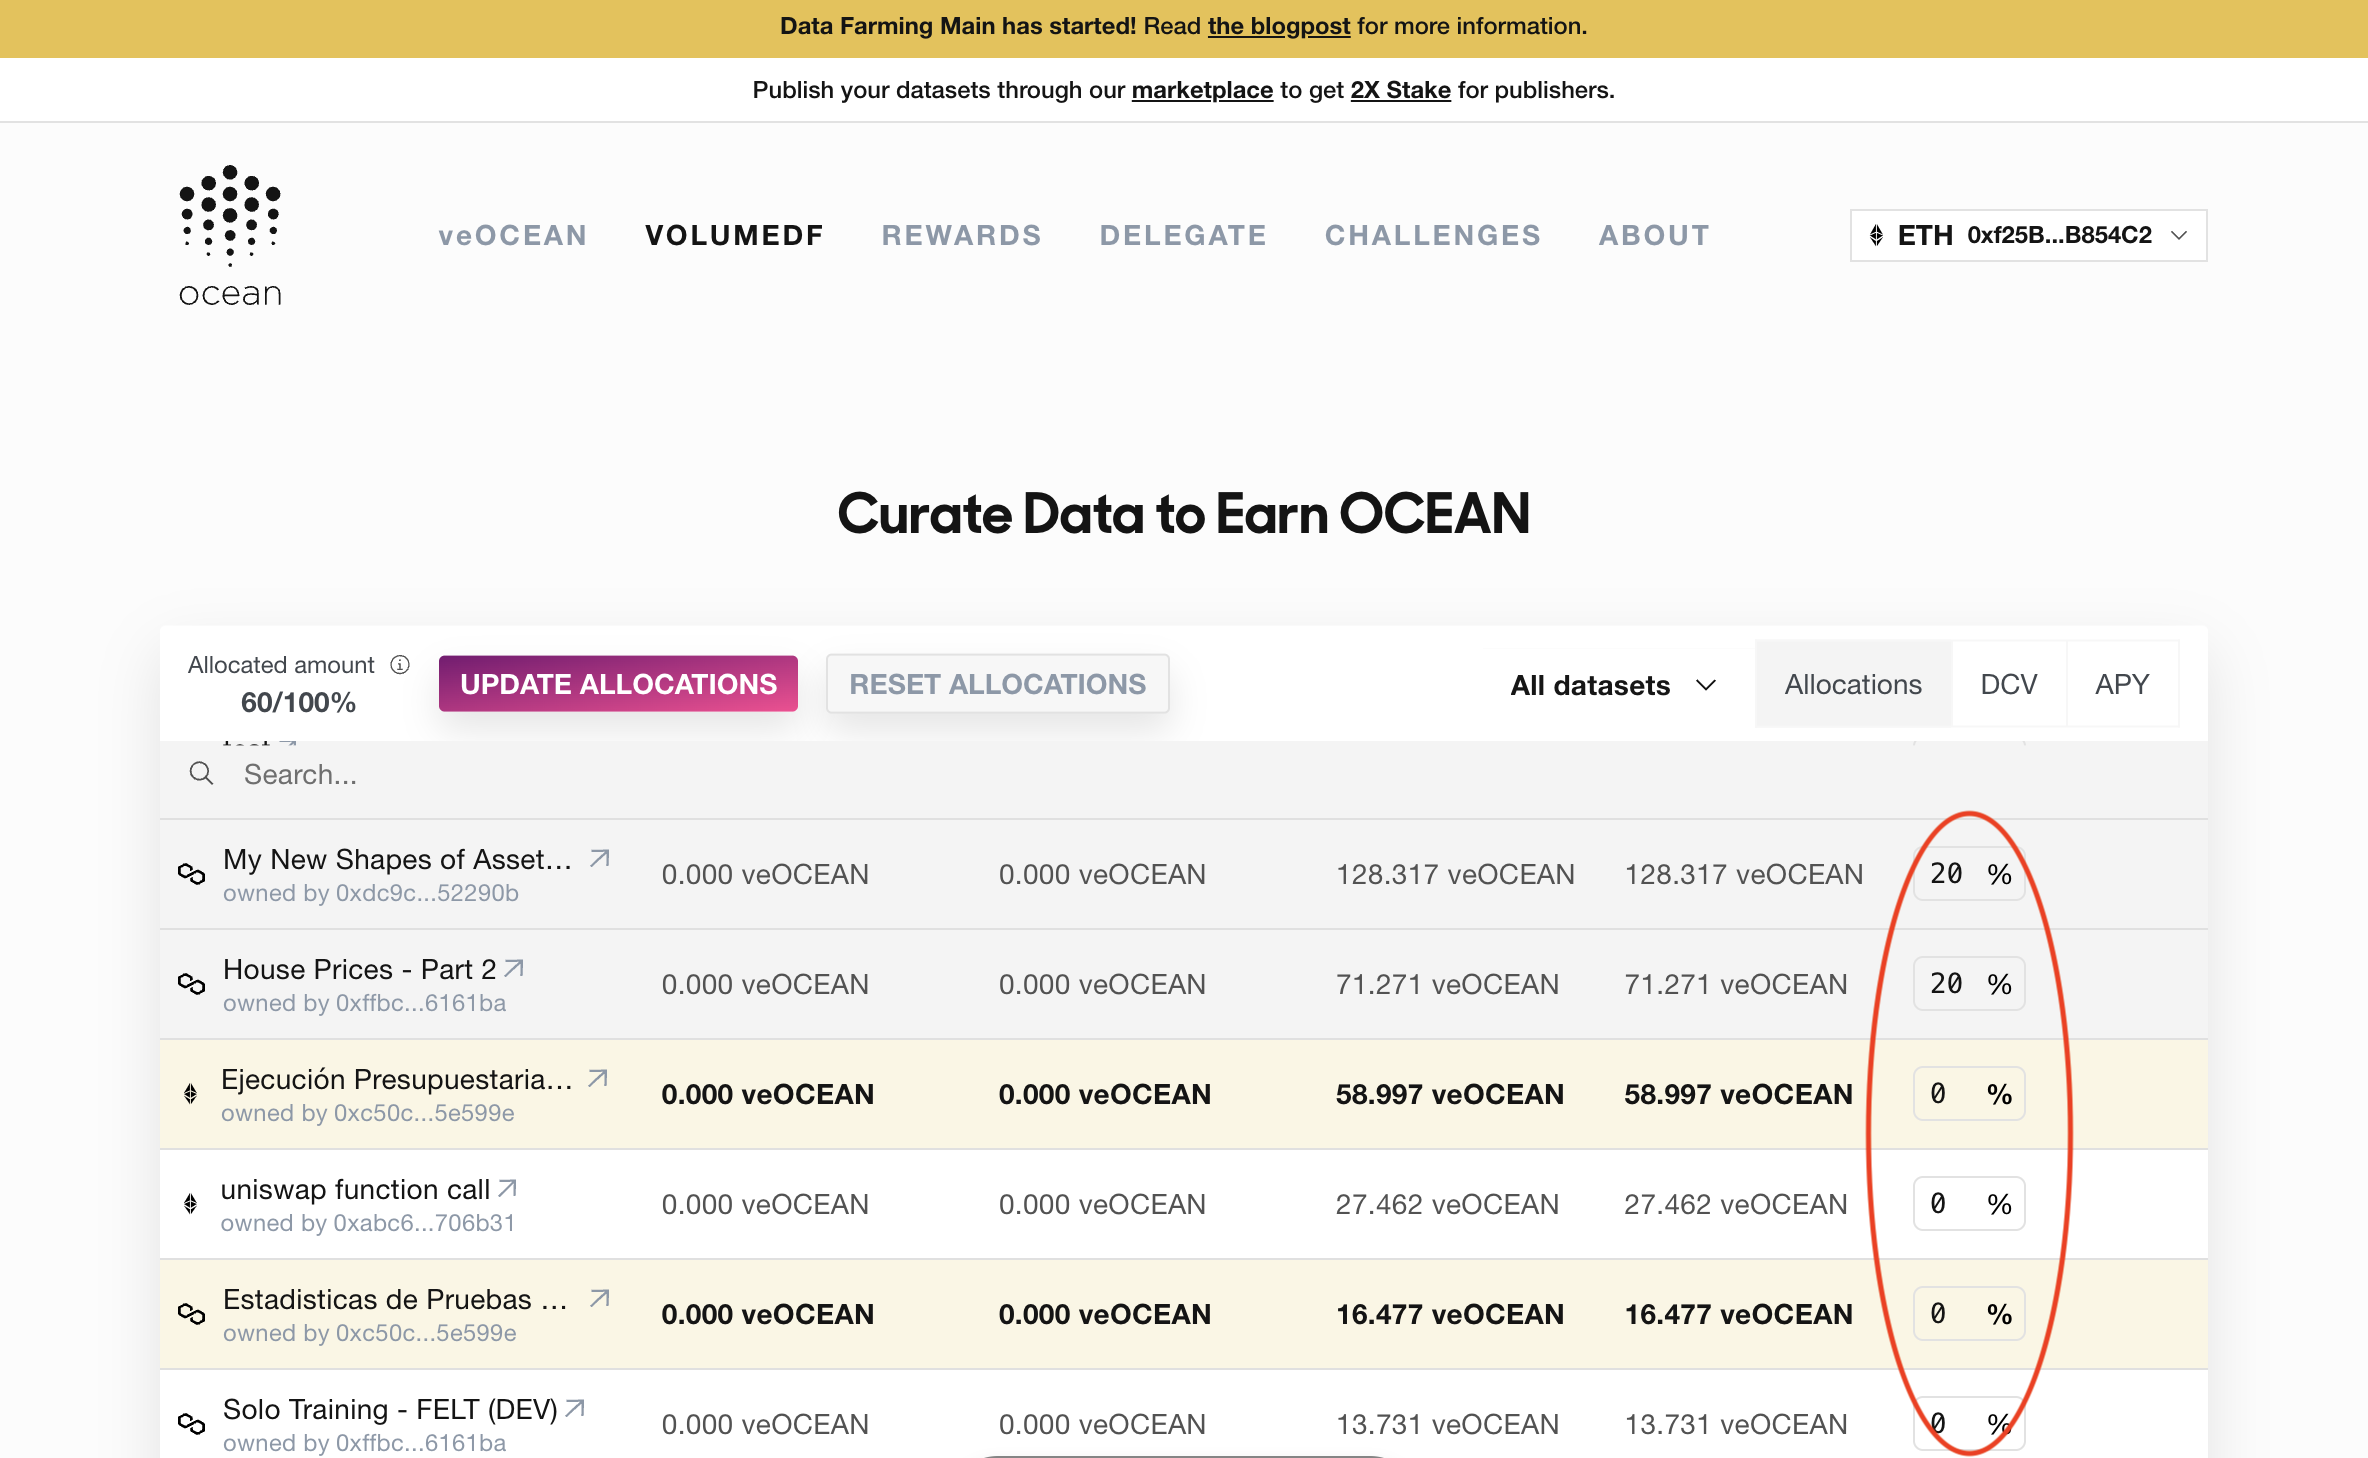Click the Allocated amount info icon
The width and height of the screenshot is (2368, 1458).
point(400,665)
